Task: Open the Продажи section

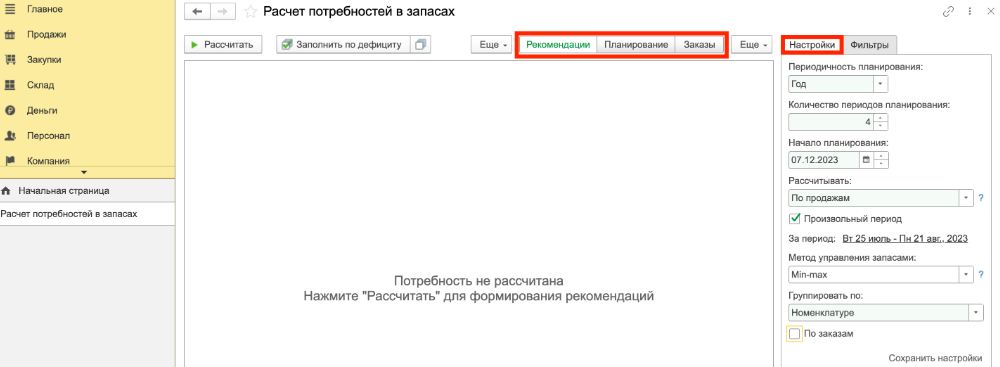Action: click(x=47, y=34)
